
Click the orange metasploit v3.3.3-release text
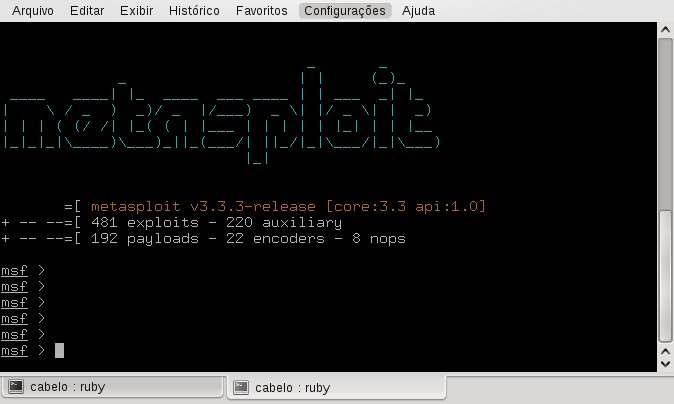[x=294, y=206]
